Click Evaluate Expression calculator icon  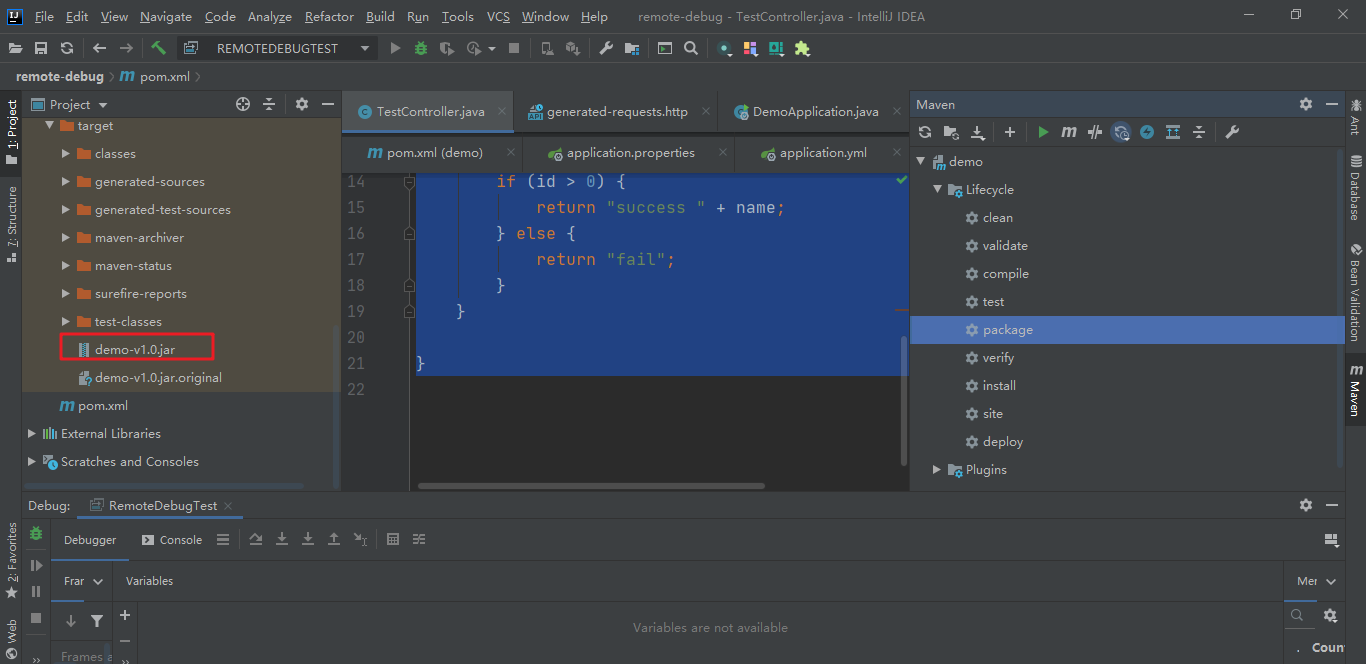[x=393, y=539]
